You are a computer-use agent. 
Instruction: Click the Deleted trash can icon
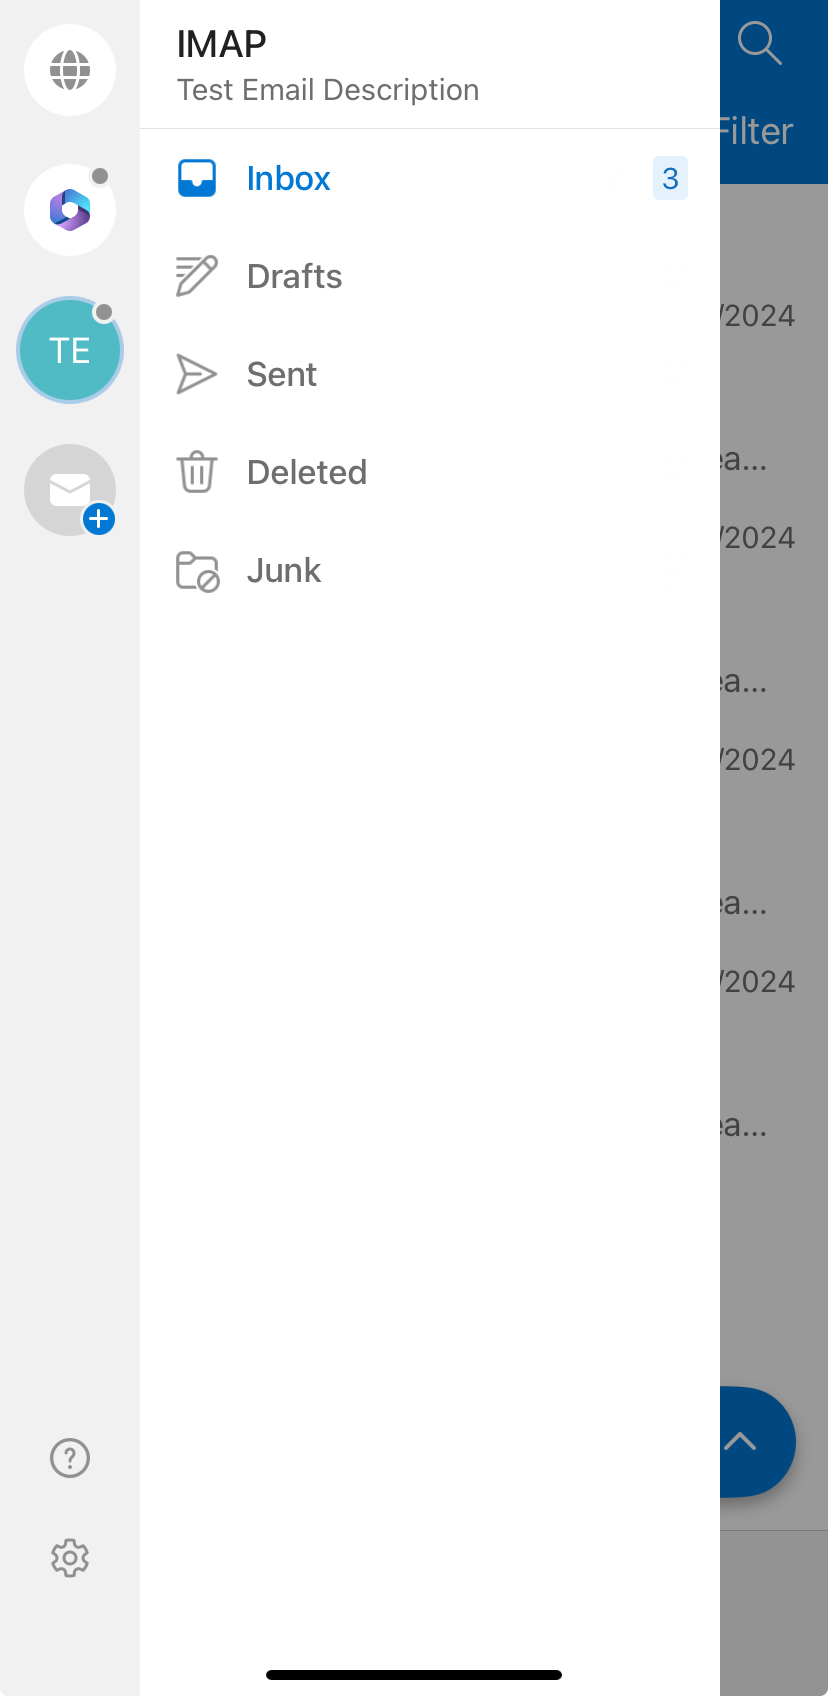[x=197, y=472]
